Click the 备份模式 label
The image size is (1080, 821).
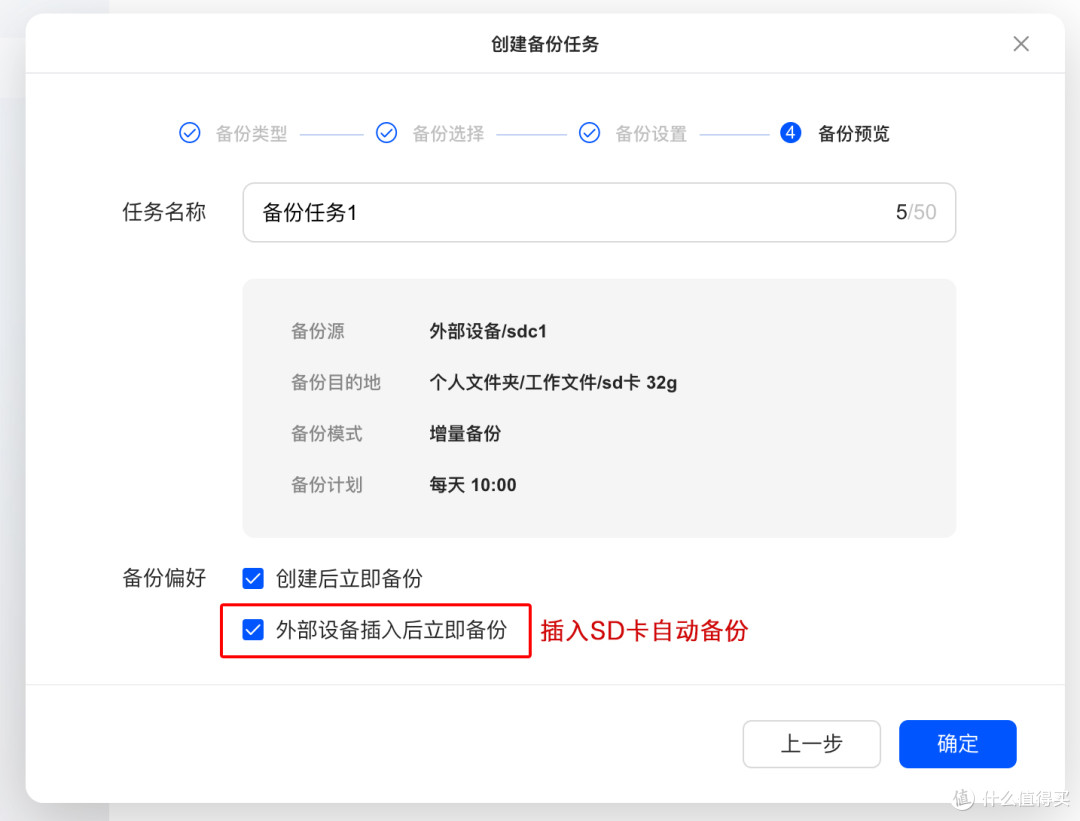point(326,434)
